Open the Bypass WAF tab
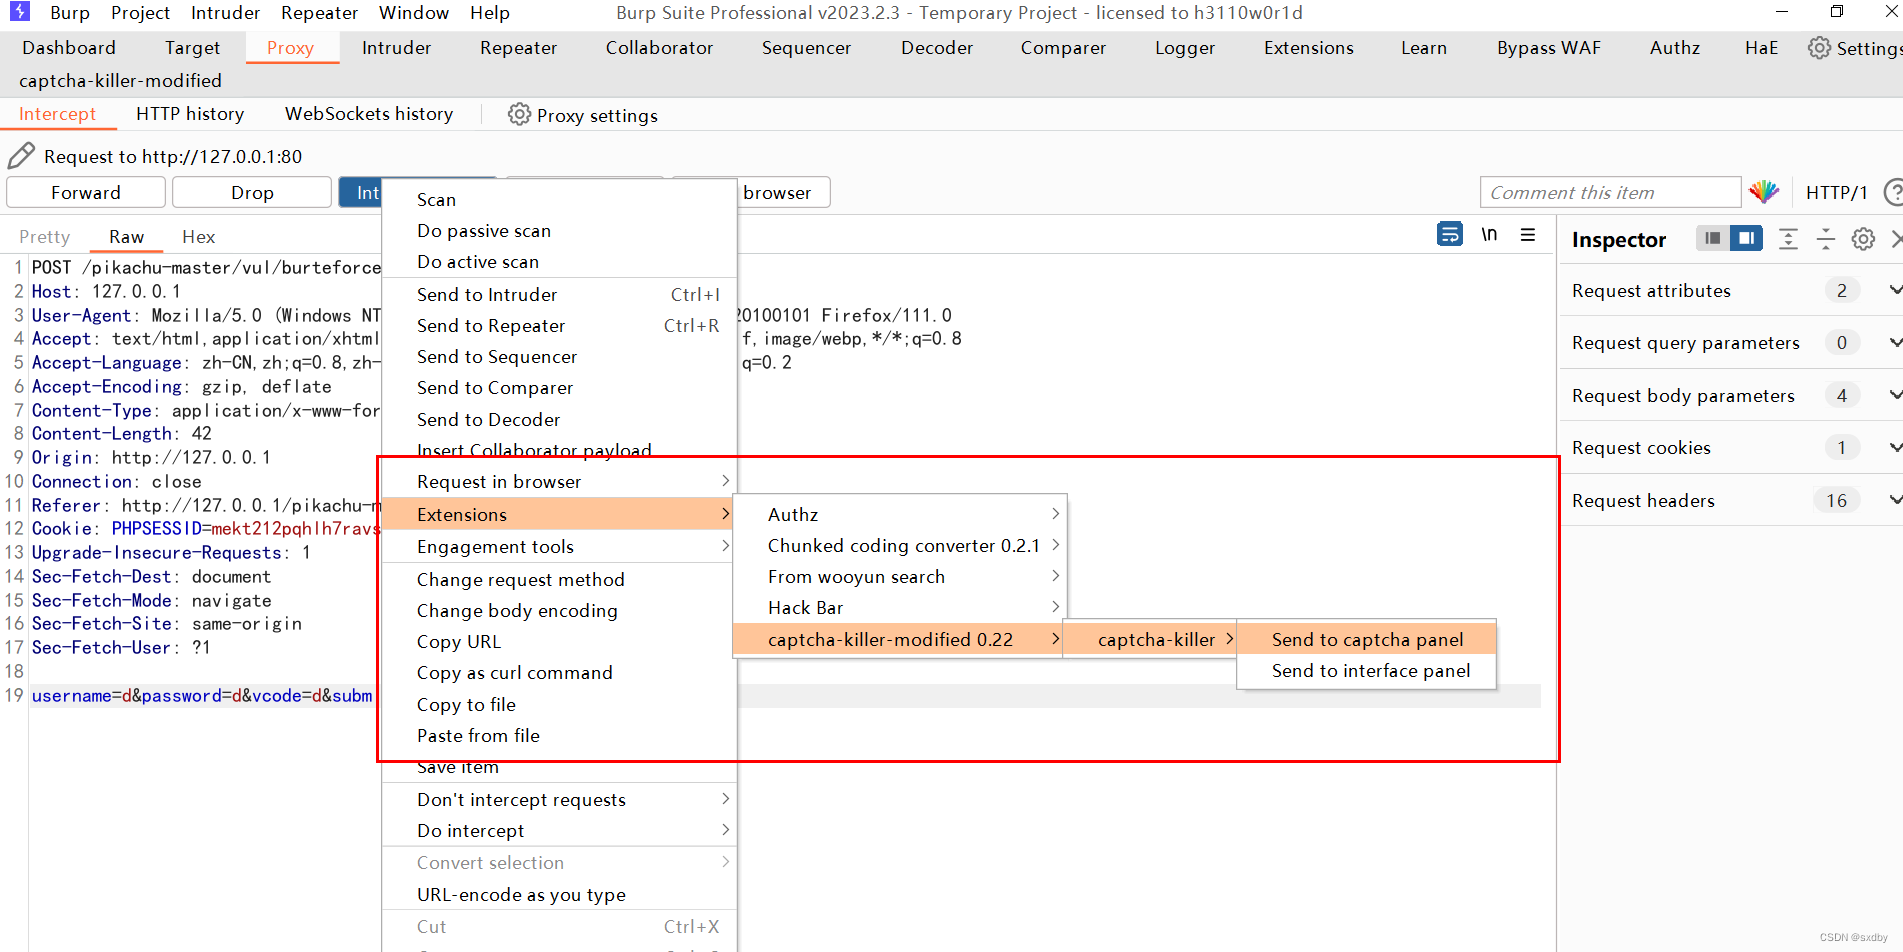This screenshot has width=1903, height=952. pyautogui.click(x=1548, y=47)
